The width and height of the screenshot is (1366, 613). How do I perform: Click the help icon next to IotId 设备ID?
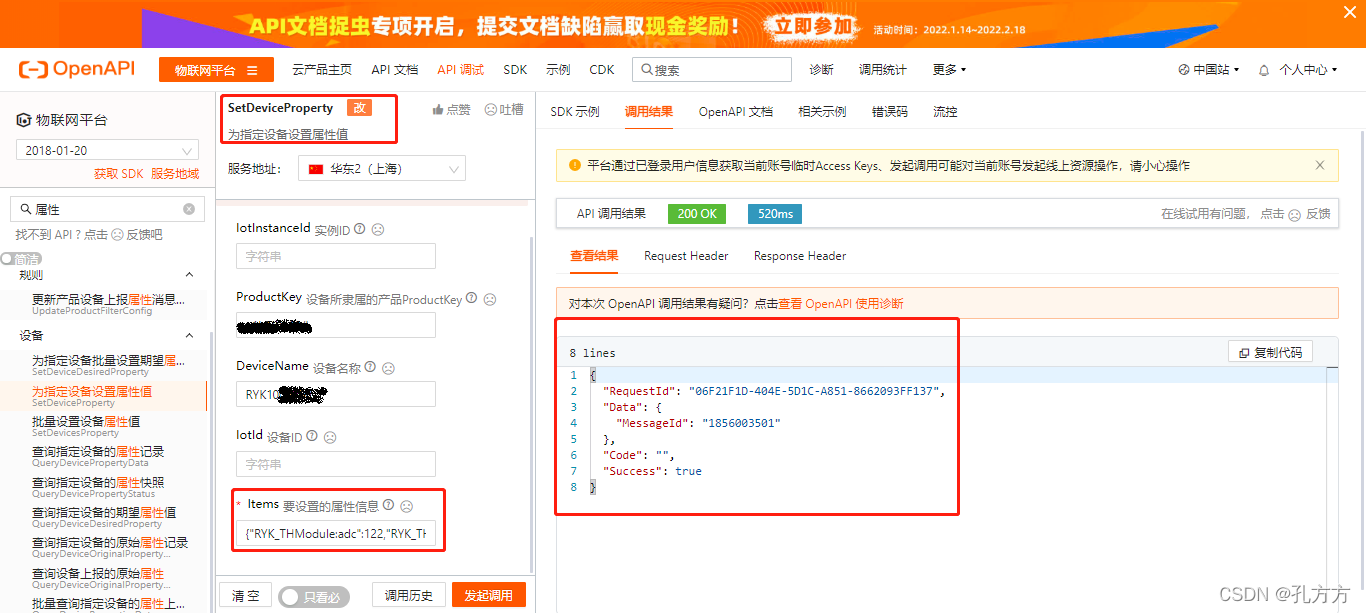[x=312, y=436]
